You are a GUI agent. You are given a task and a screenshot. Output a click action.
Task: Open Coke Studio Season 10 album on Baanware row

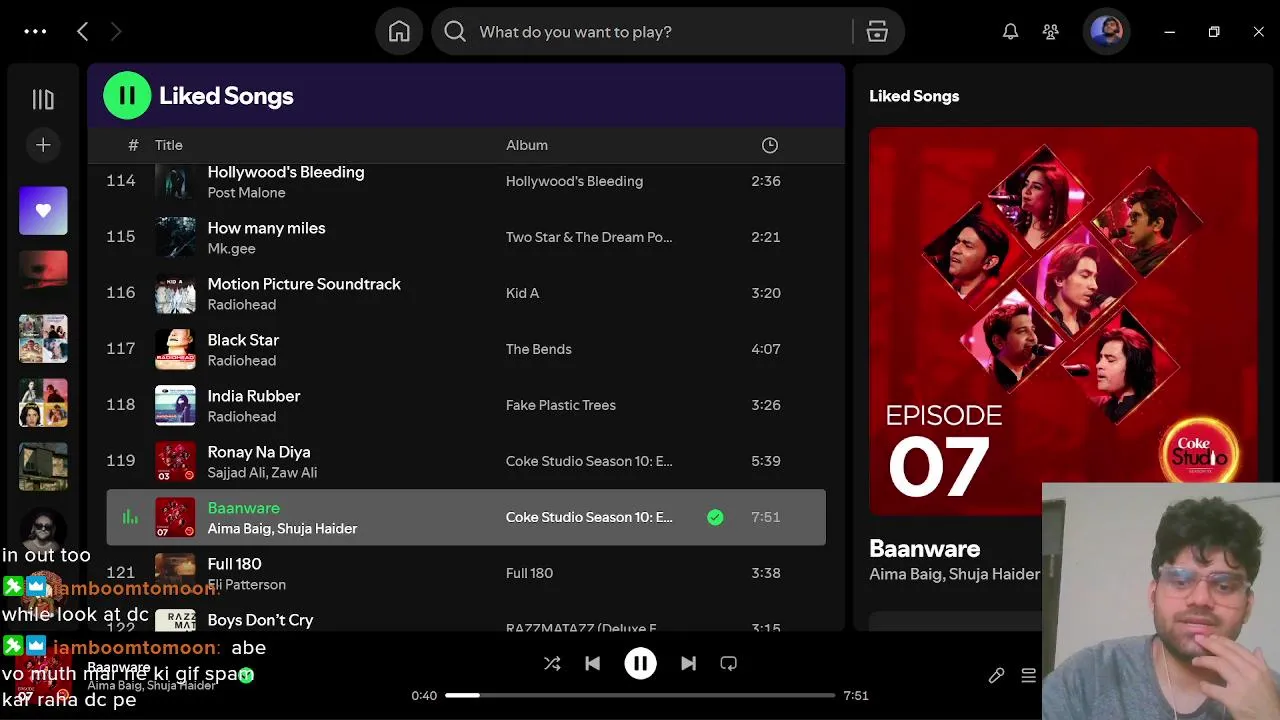pos(589,517)
